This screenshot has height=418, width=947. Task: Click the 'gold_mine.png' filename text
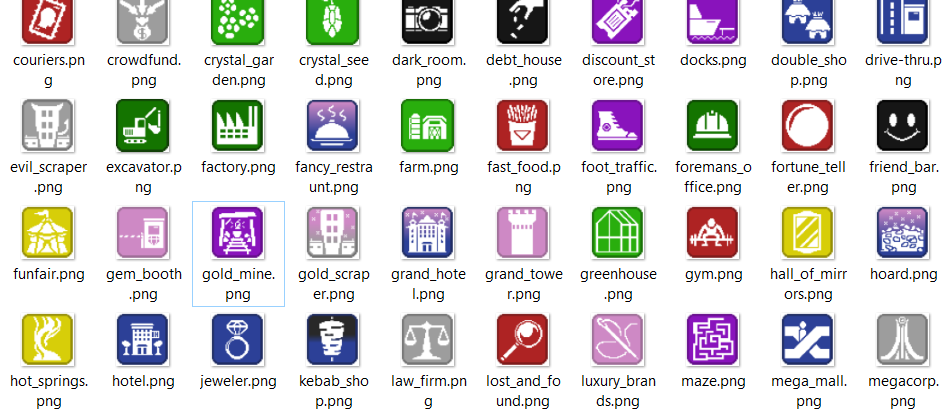239,285
